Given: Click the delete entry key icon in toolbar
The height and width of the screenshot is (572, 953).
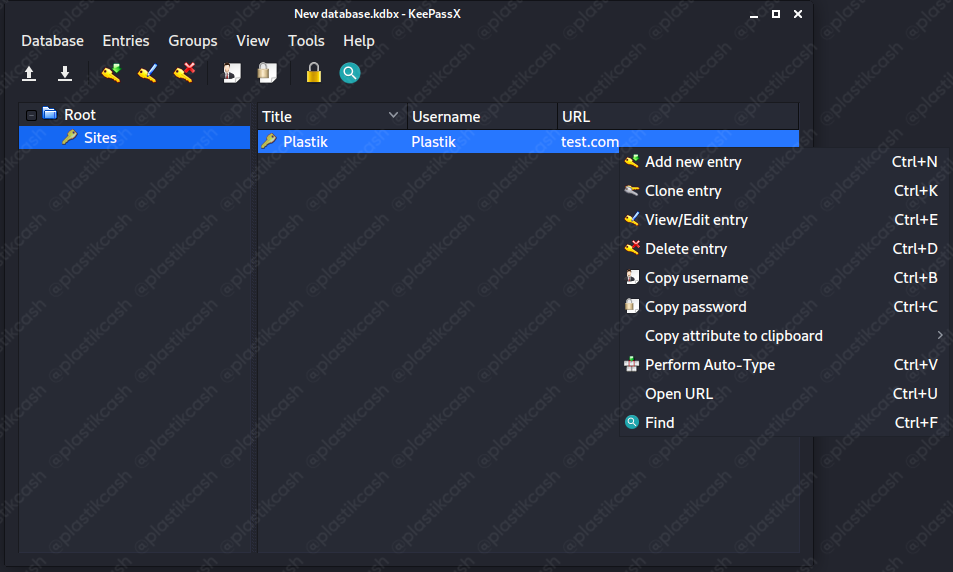Looking at the screenshot, I should [x=184, y=73].
